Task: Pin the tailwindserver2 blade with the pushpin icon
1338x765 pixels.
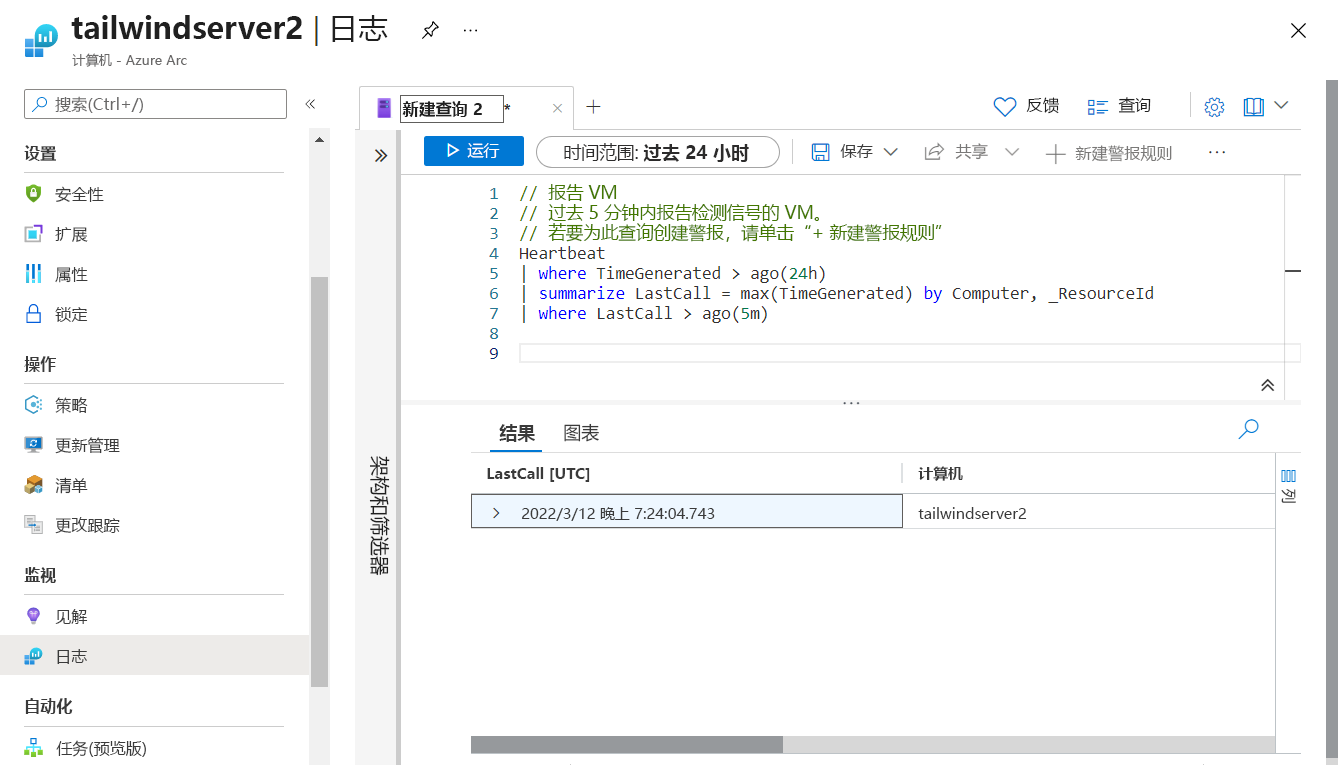Action: [x=430, y=30]
